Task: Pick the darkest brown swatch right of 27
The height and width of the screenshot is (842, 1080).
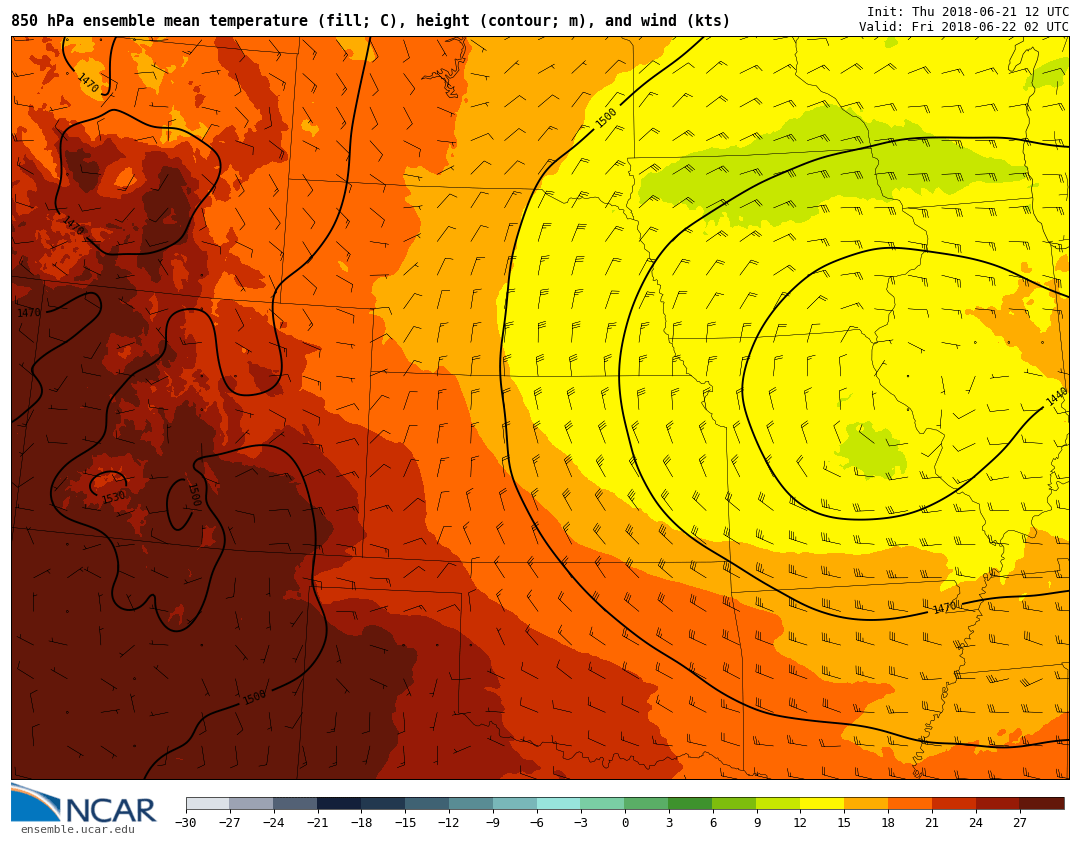Action: 1042,803
